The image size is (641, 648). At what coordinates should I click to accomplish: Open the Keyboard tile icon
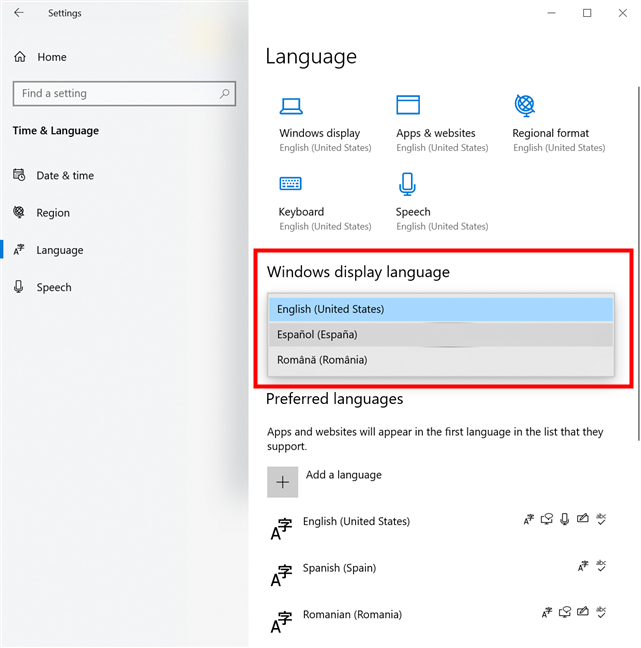coord(291,183)
